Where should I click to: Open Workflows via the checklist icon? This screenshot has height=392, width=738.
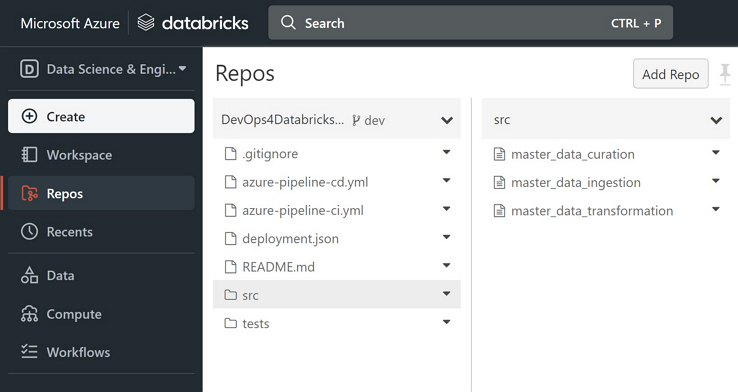(29, 352)
